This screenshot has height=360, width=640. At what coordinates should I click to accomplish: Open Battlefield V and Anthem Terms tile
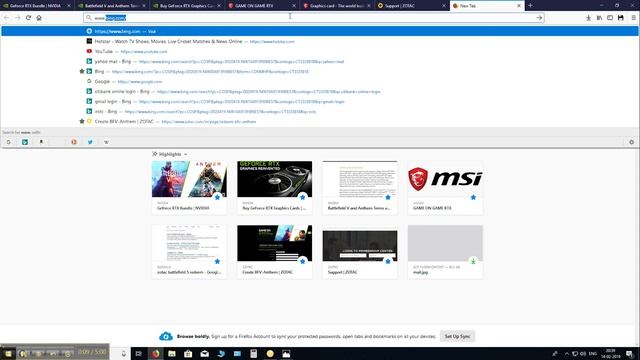[x=360, y=187]
